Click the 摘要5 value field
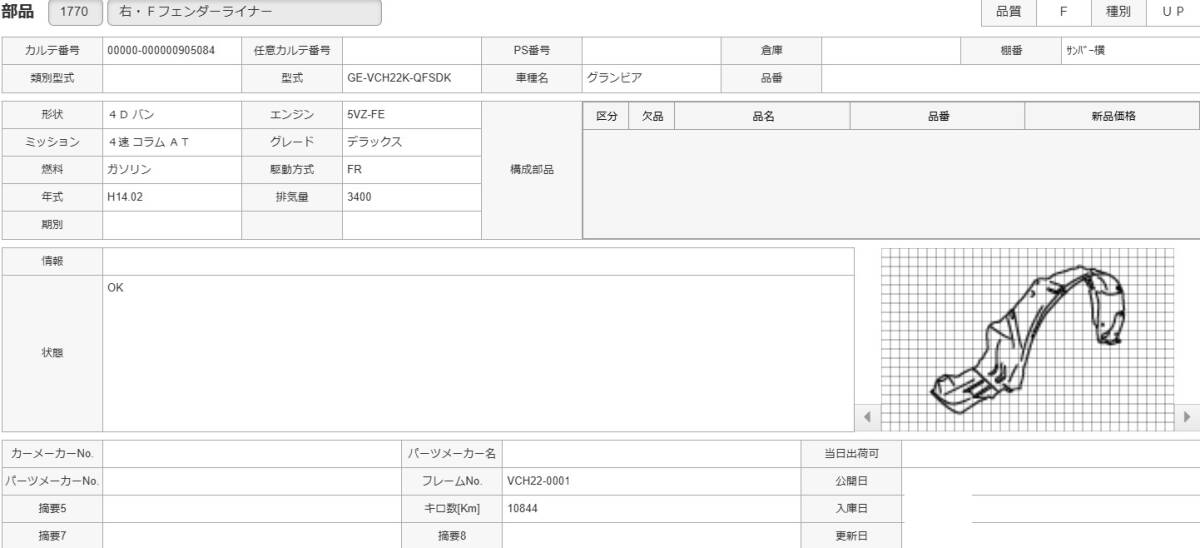The image size is (1200, 548). [x=252, y=508]
